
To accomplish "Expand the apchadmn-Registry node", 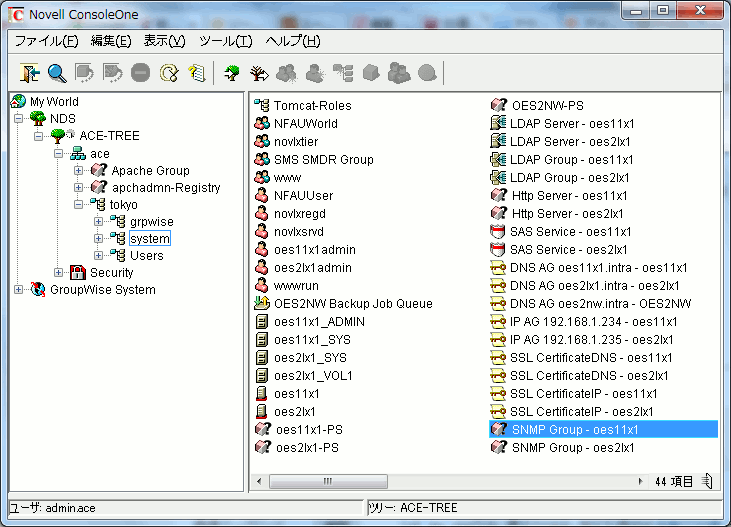I will tap(78, 187).
